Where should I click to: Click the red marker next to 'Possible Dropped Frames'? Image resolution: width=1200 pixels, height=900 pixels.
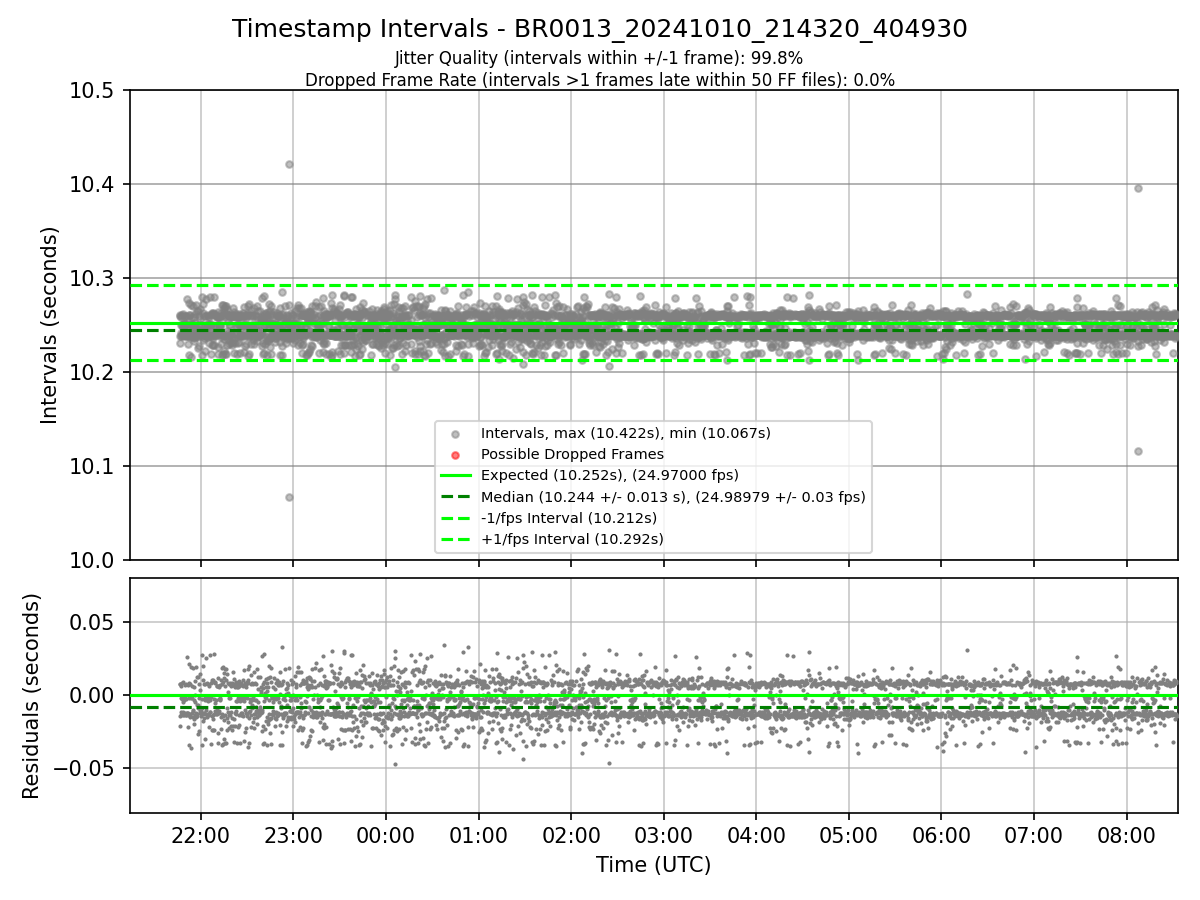click(x=455, y=455)
